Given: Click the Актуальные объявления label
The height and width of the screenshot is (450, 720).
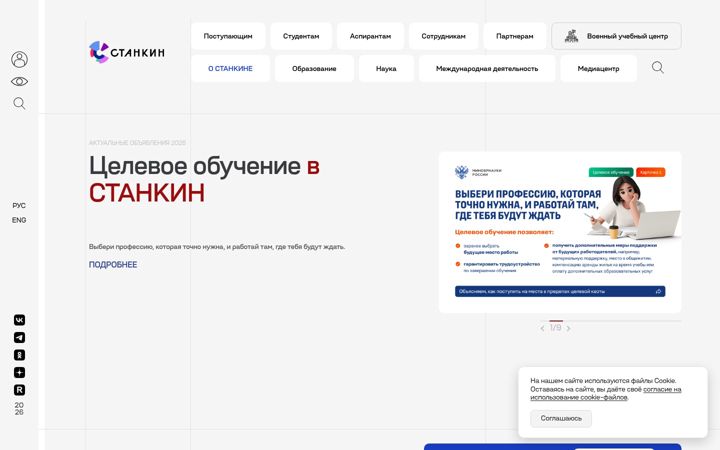Looking at the screenshot, I should pyautogui.click(x=137, y=143).
